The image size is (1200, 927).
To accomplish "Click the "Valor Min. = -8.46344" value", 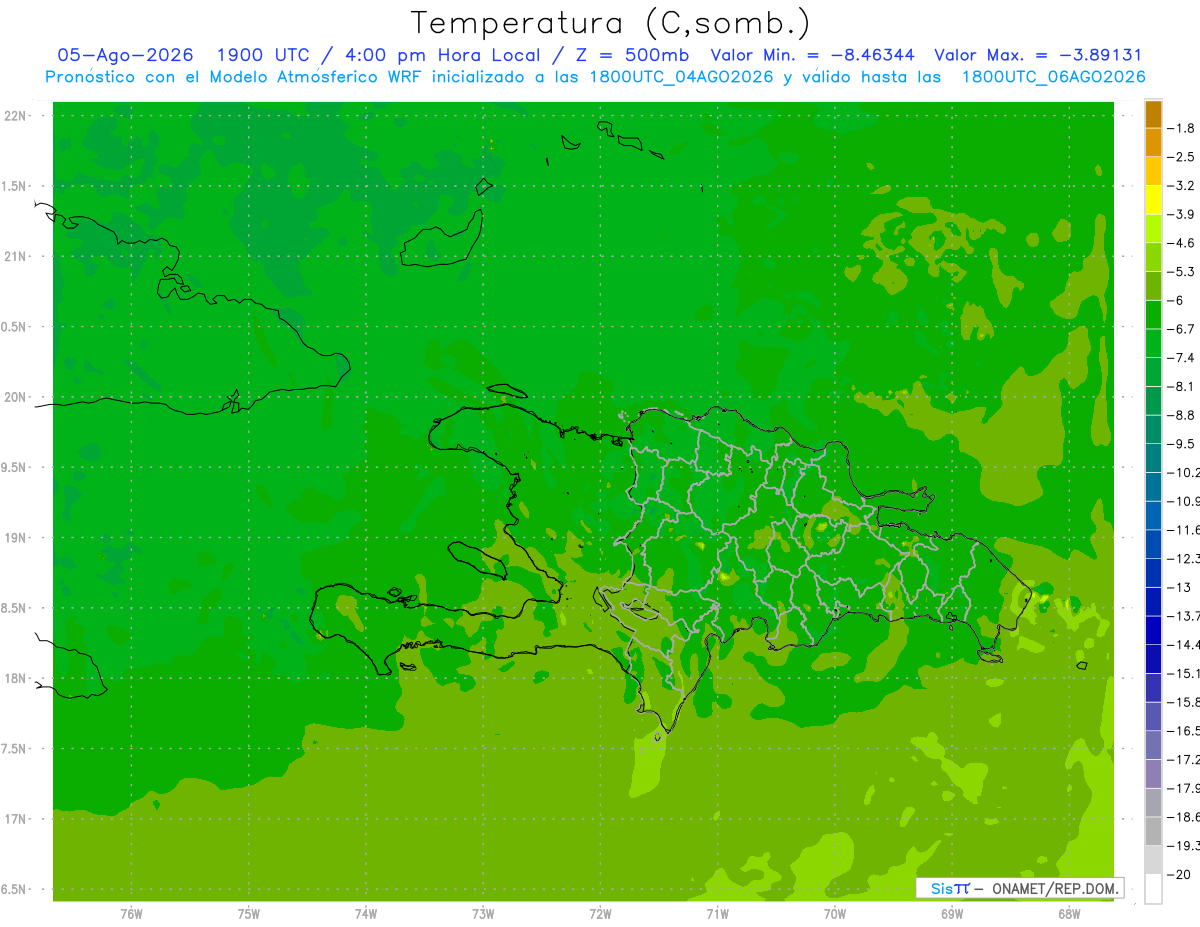I will (x=812, y=55).
